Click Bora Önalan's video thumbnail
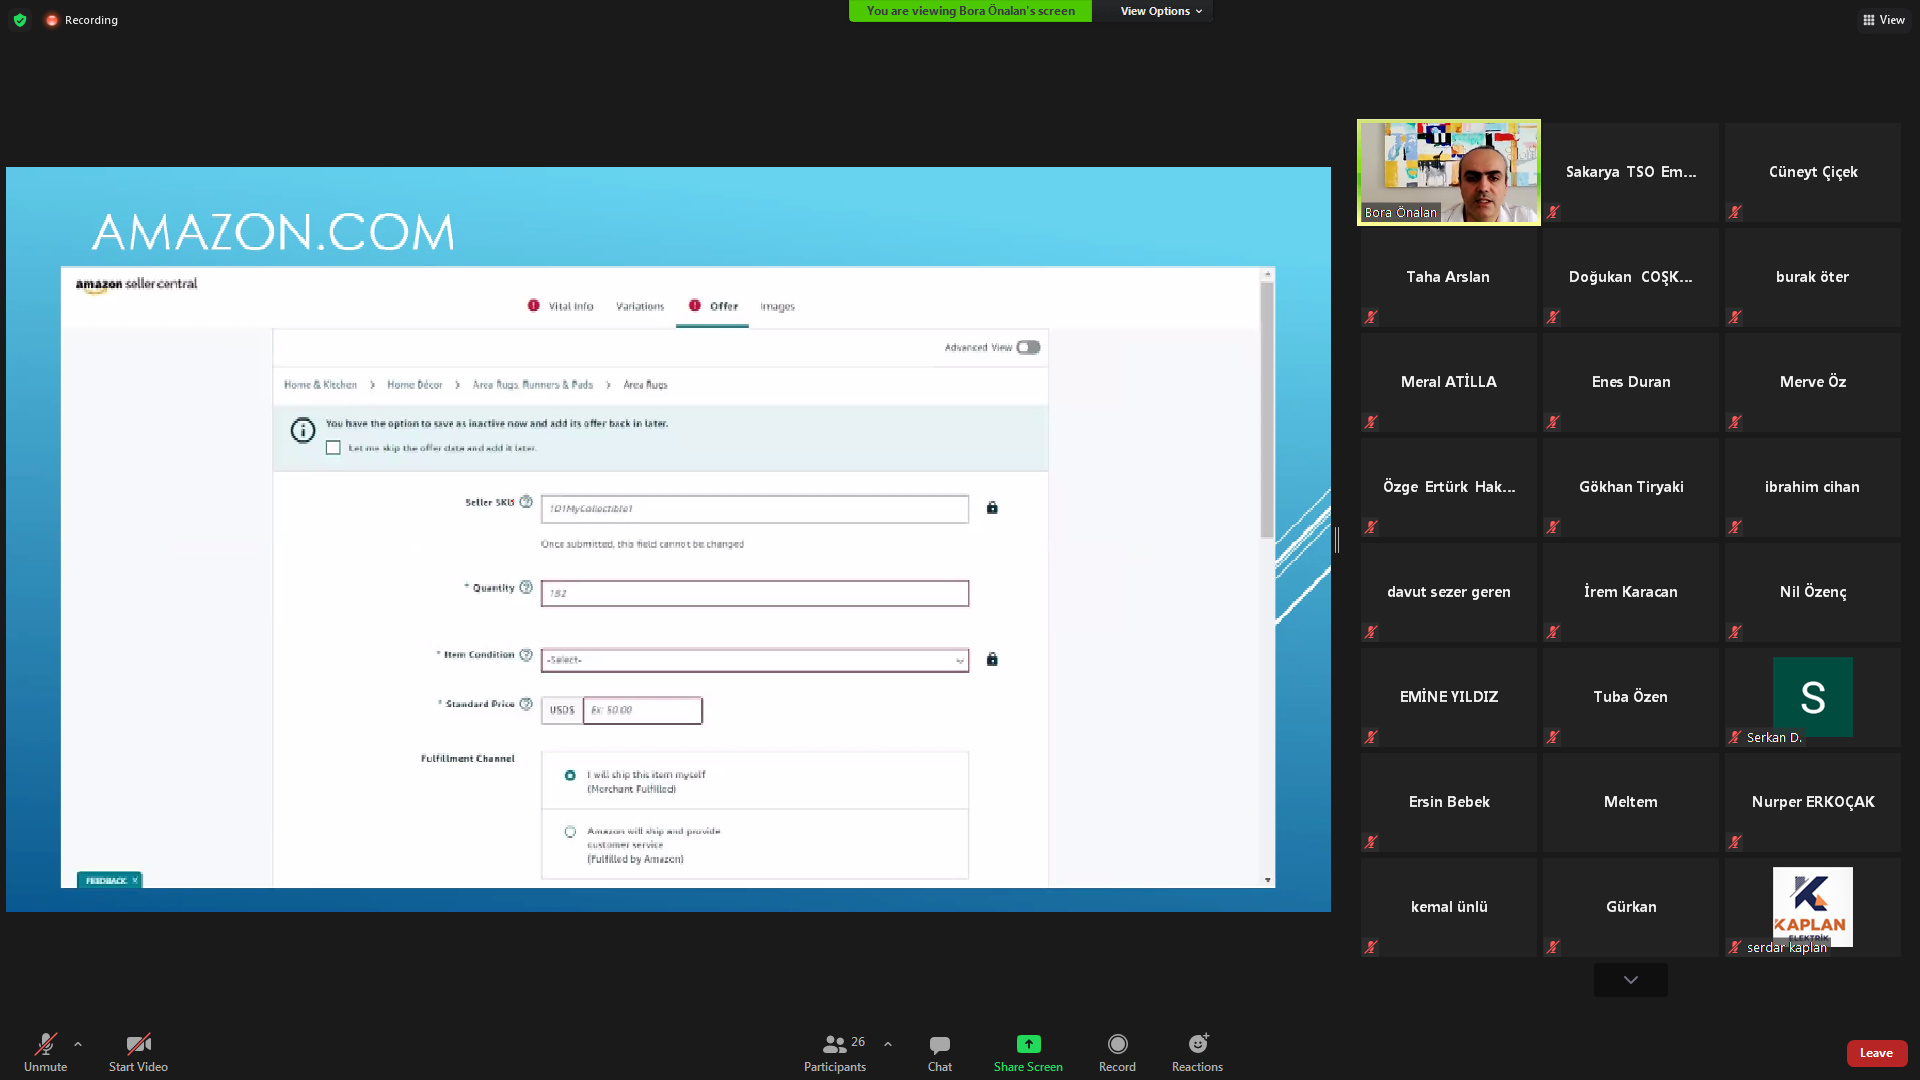This screenshot has width=1920, height=1080. (x=1448, y=172)
